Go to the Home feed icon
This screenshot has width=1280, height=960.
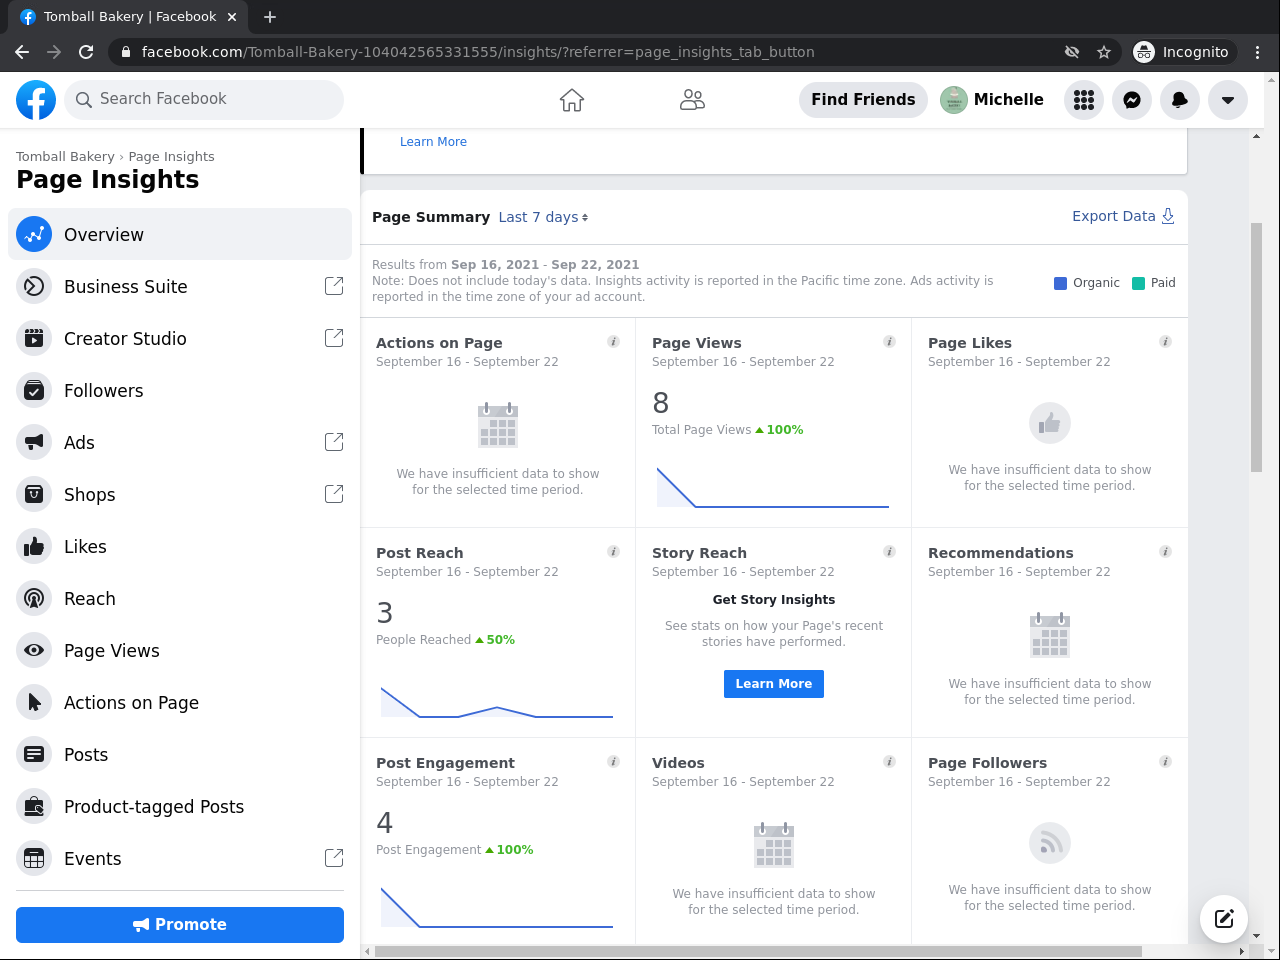(x=572, y=100)
